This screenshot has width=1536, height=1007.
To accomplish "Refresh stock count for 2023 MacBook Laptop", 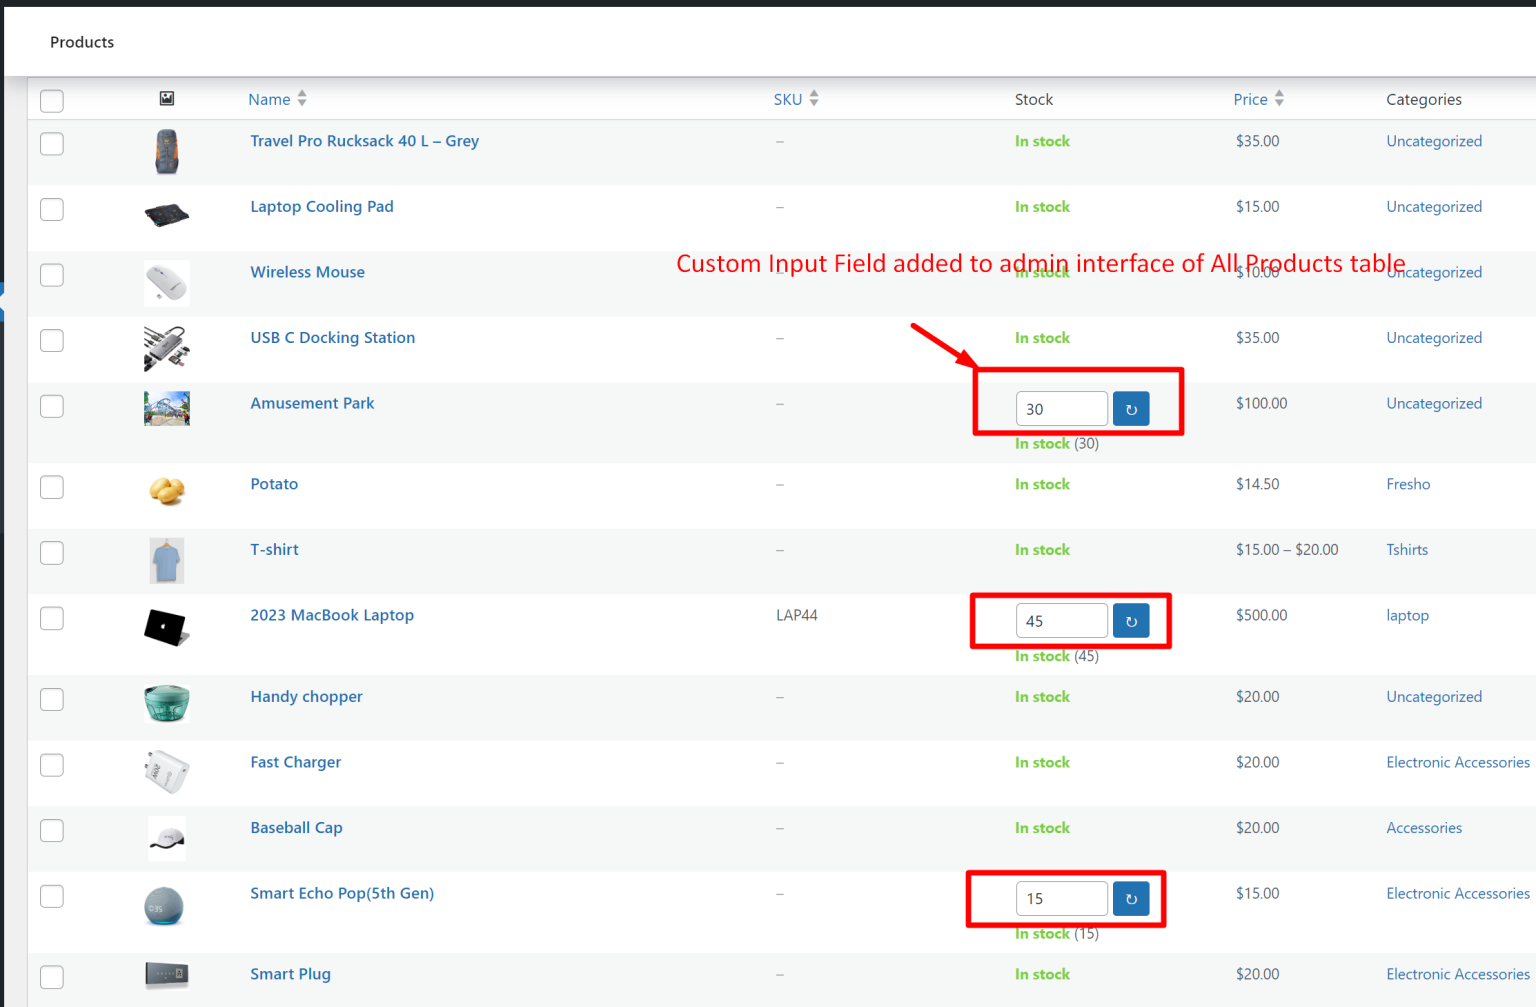I will [1130, 620].
